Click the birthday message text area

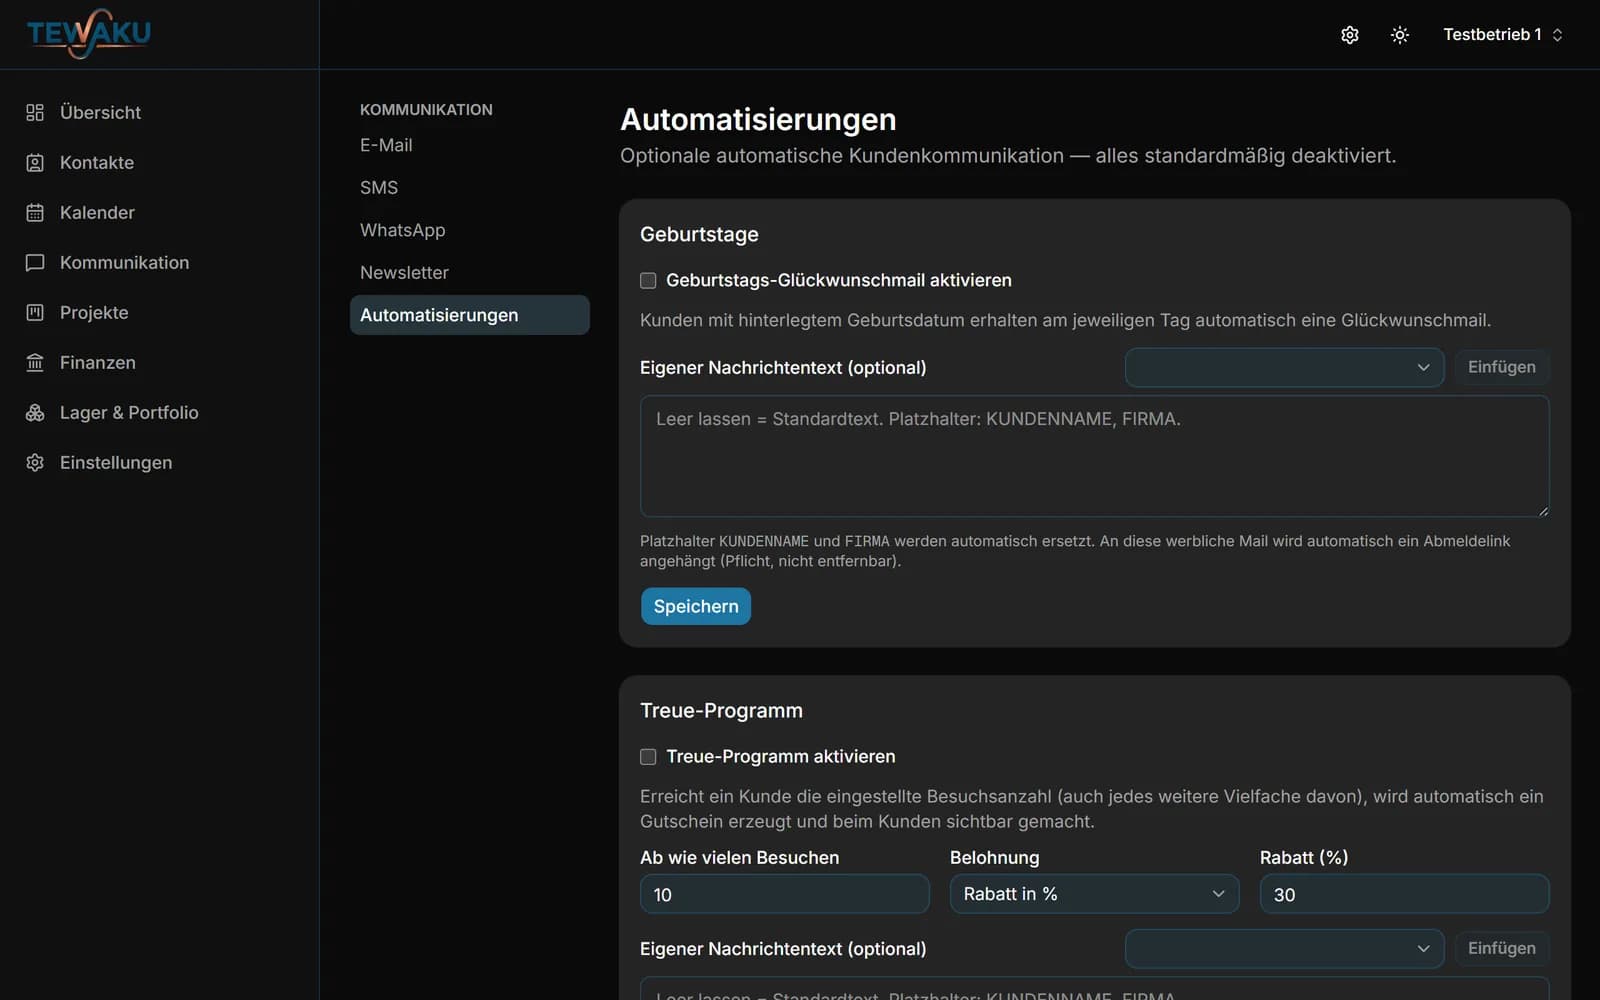point(1094,456)
